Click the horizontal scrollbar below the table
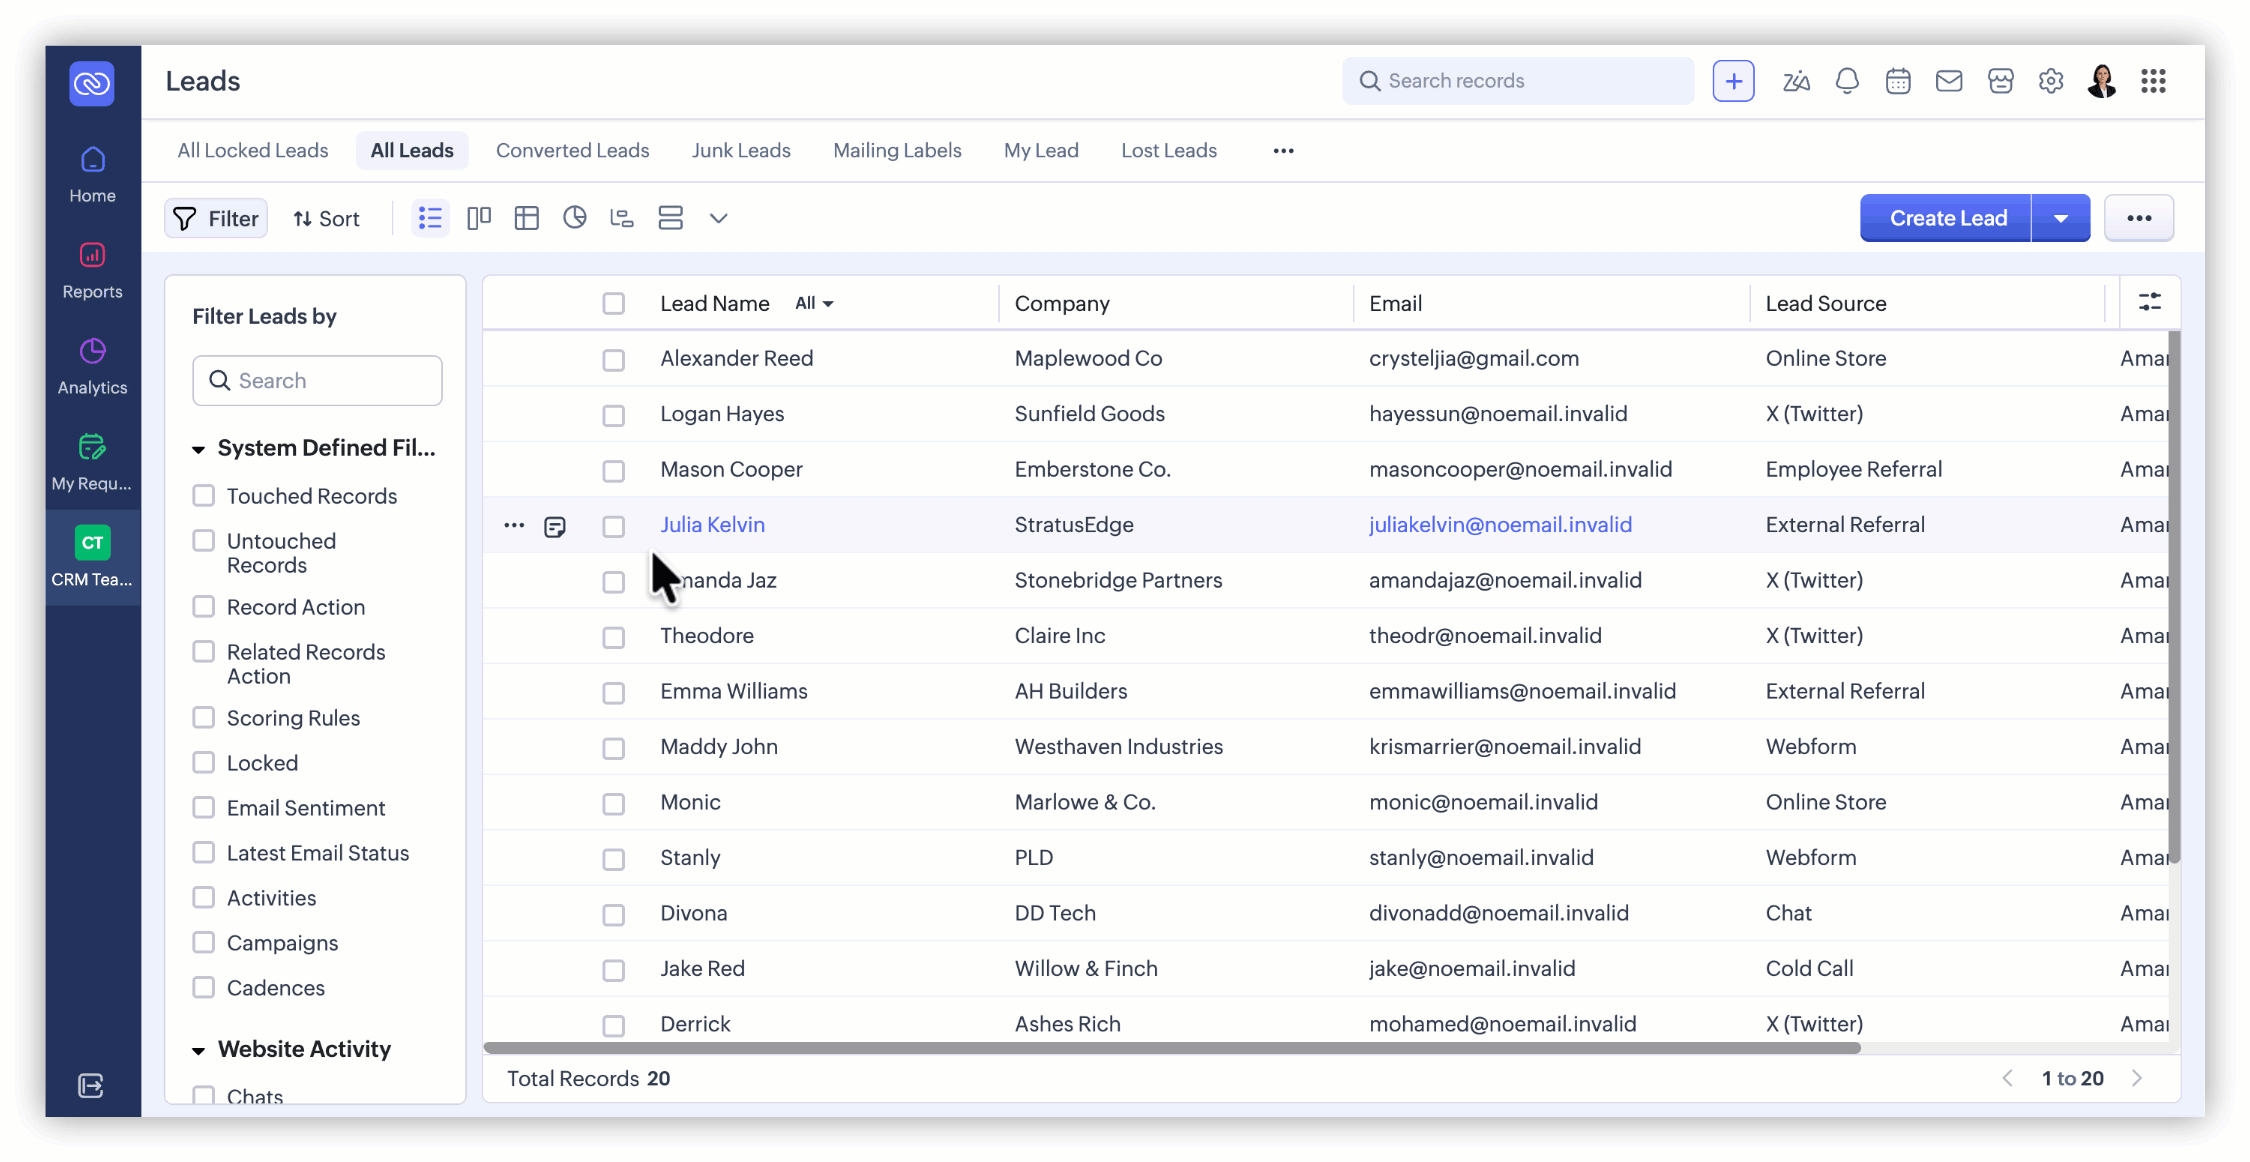This screenshot has width=2250, height=1162. click(1170, 1048)
